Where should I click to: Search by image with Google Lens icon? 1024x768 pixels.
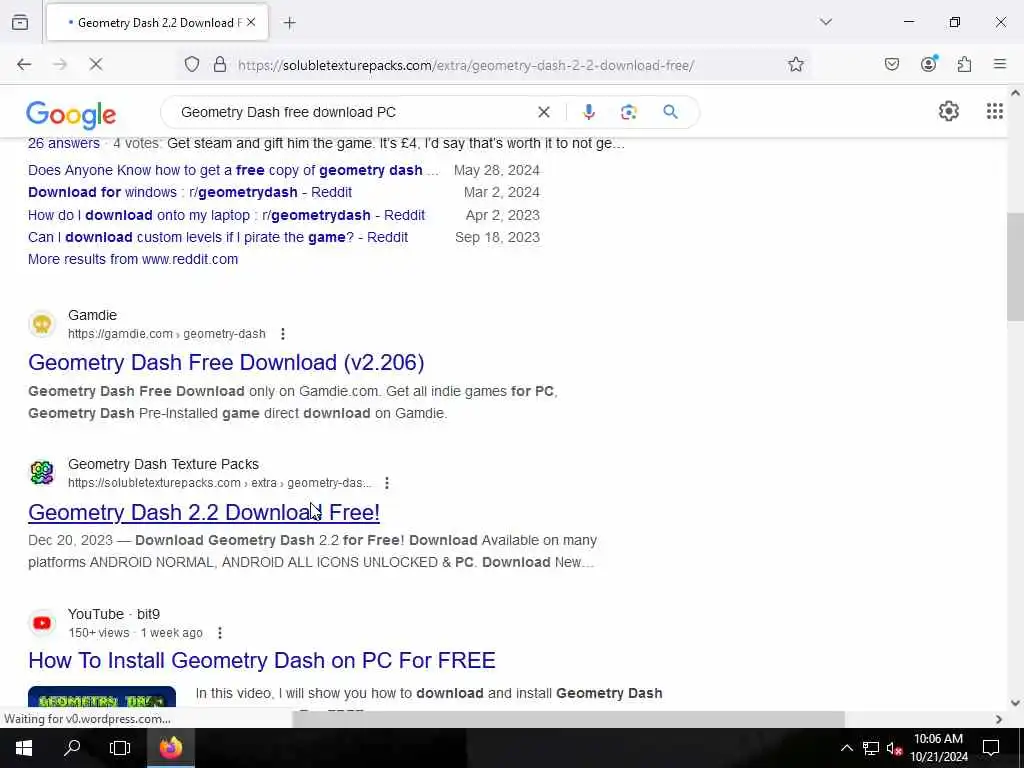pyautogui.click(x=628, y=112)
